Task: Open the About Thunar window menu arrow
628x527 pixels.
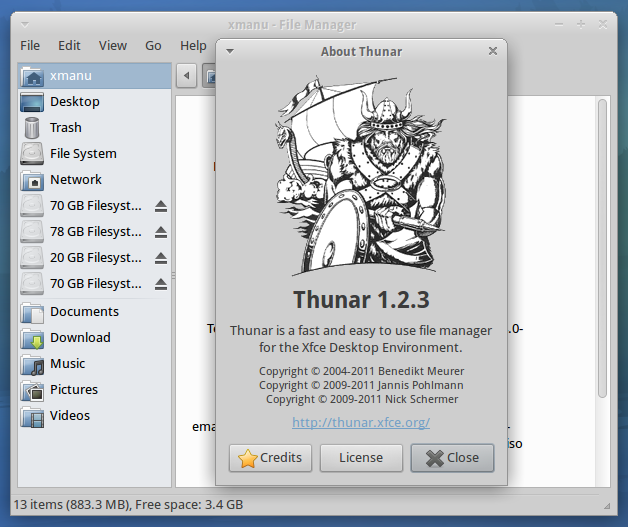Action: tap(230, 51)
